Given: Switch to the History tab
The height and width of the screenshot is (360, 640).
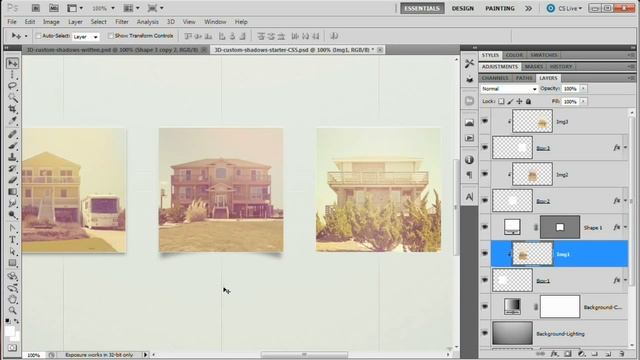Looking at the screenshot, I should (561, 67).
